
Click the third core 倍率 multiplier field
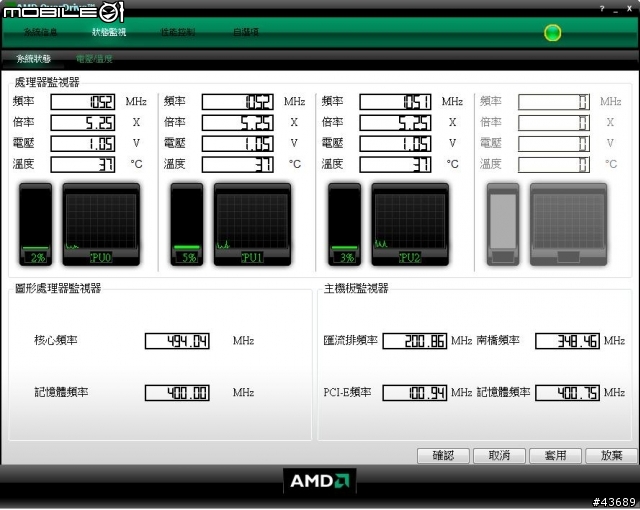click(395, 122)
